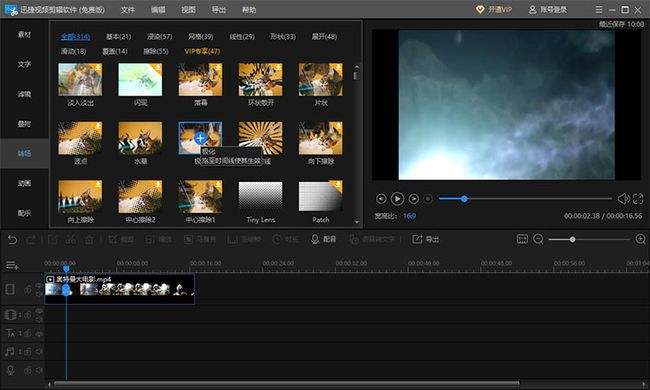Add 极化 transition with blue plus button
650x390 pixels.
[x=200, y=138]
